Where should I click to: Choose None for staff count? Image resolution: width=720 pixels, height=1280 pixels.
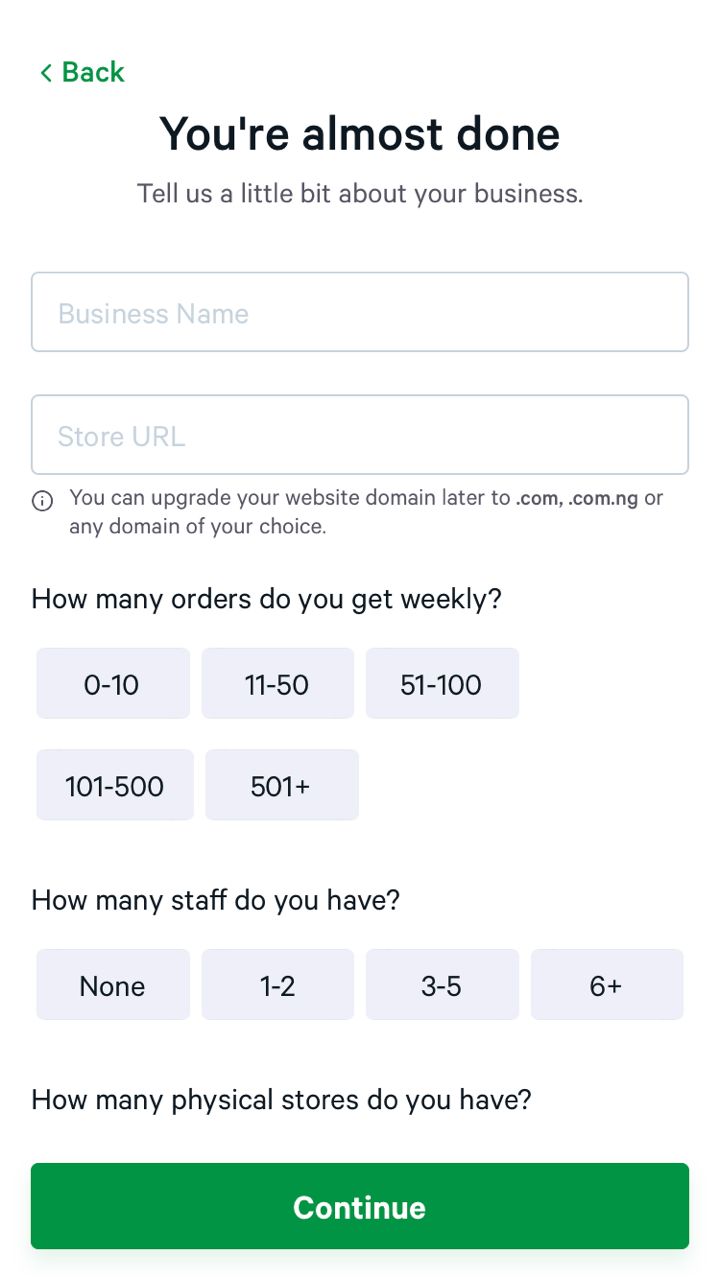(x=113, y=986)
